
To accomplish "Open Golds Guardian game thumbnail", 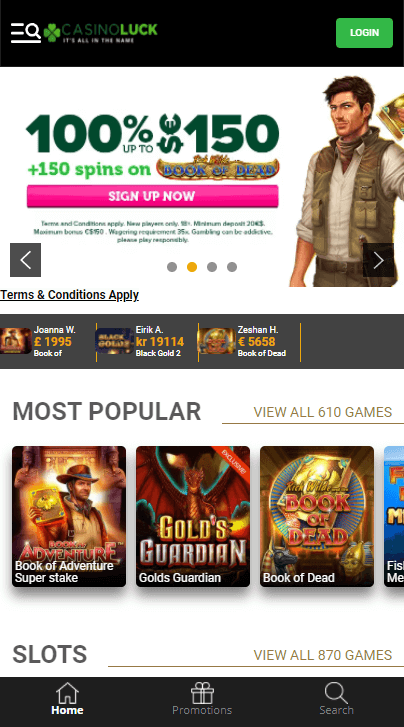I will point(193,517).
